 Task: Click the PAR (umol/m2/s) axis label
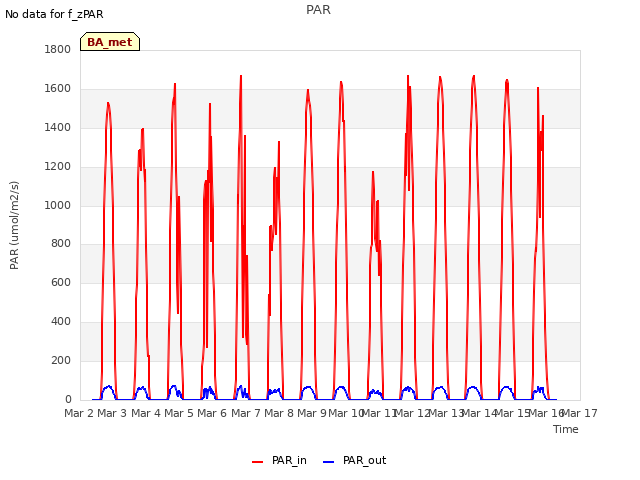point(14,225)
